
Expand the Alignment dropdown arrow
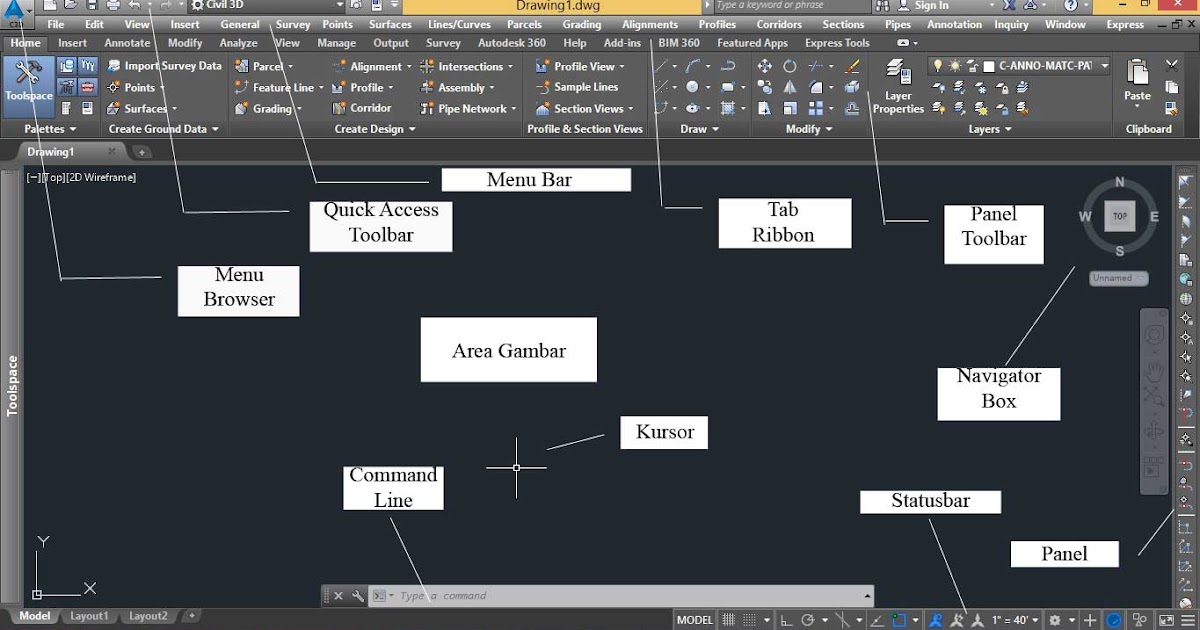[x=409, y=67]
